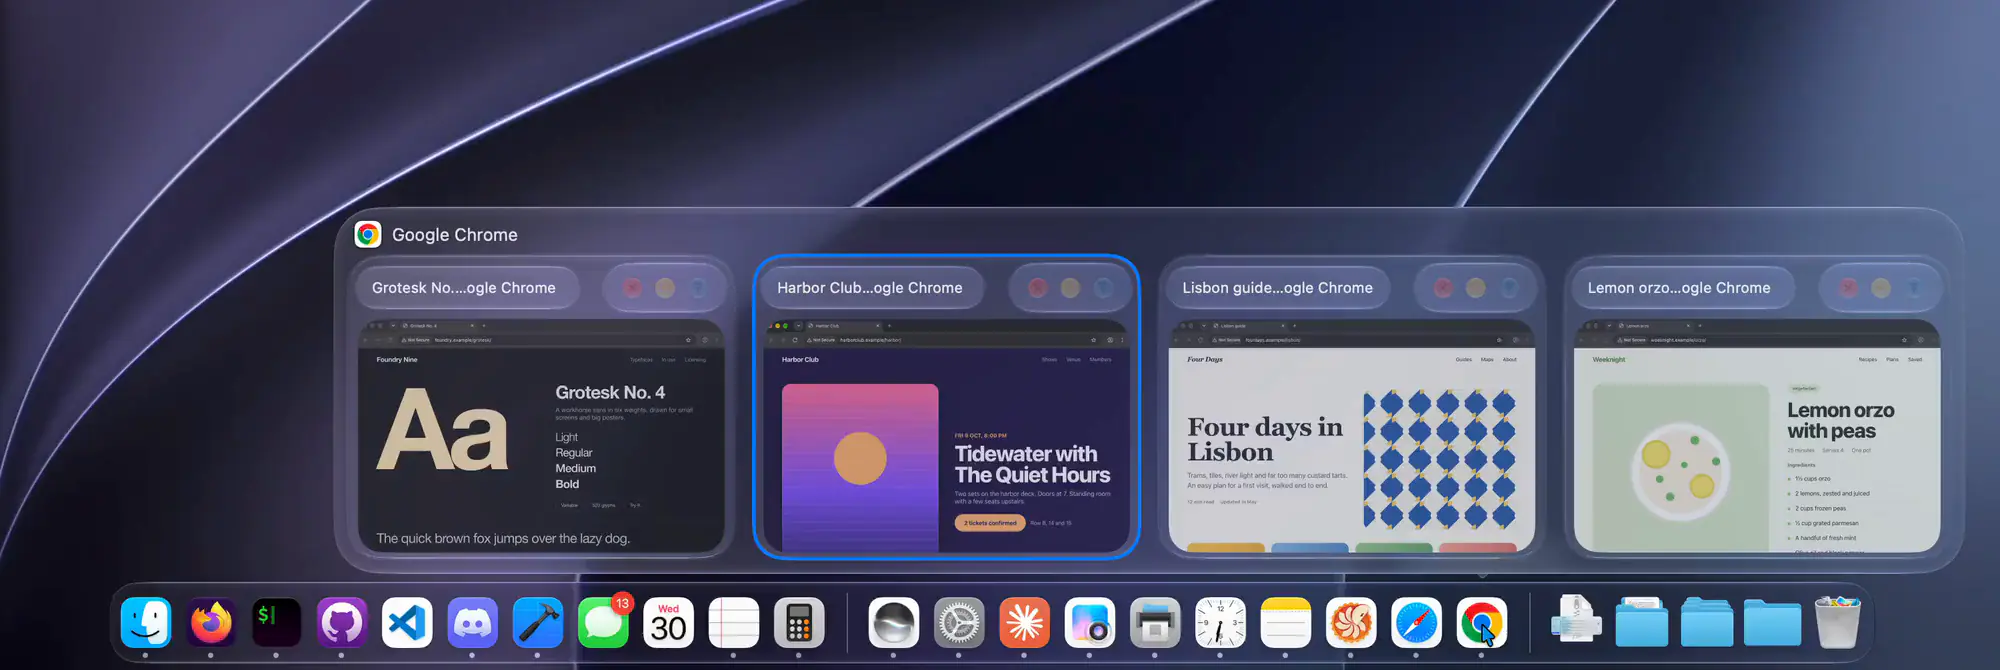The image size is (2000, 670).
Task: Open the Clock app in the dock
Action: tap(1220, 622)
